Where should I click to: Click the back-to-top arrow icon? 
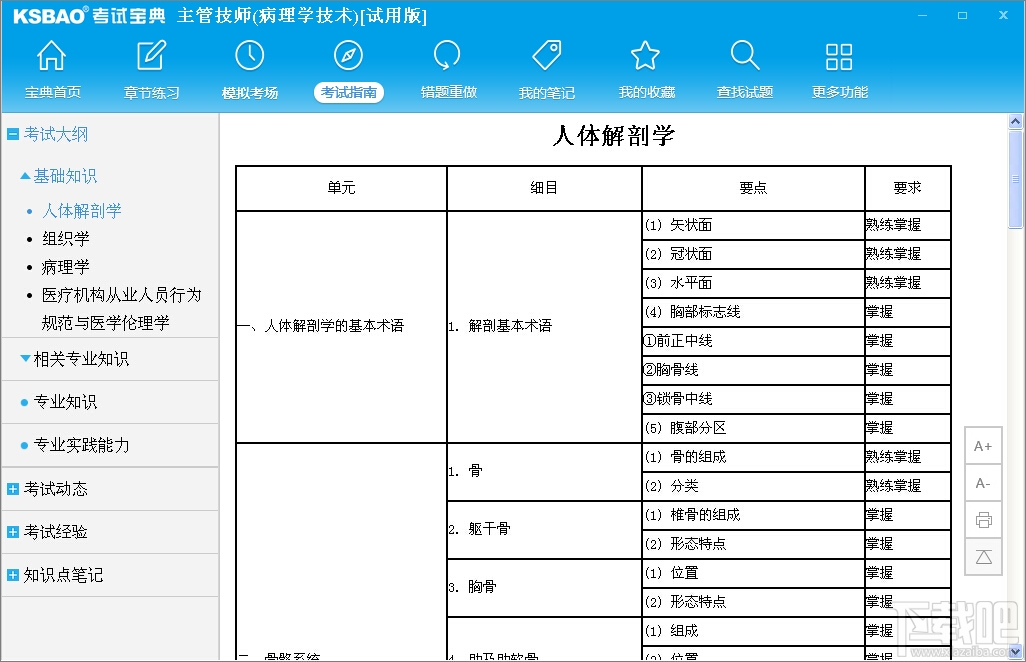click(983, 557)
